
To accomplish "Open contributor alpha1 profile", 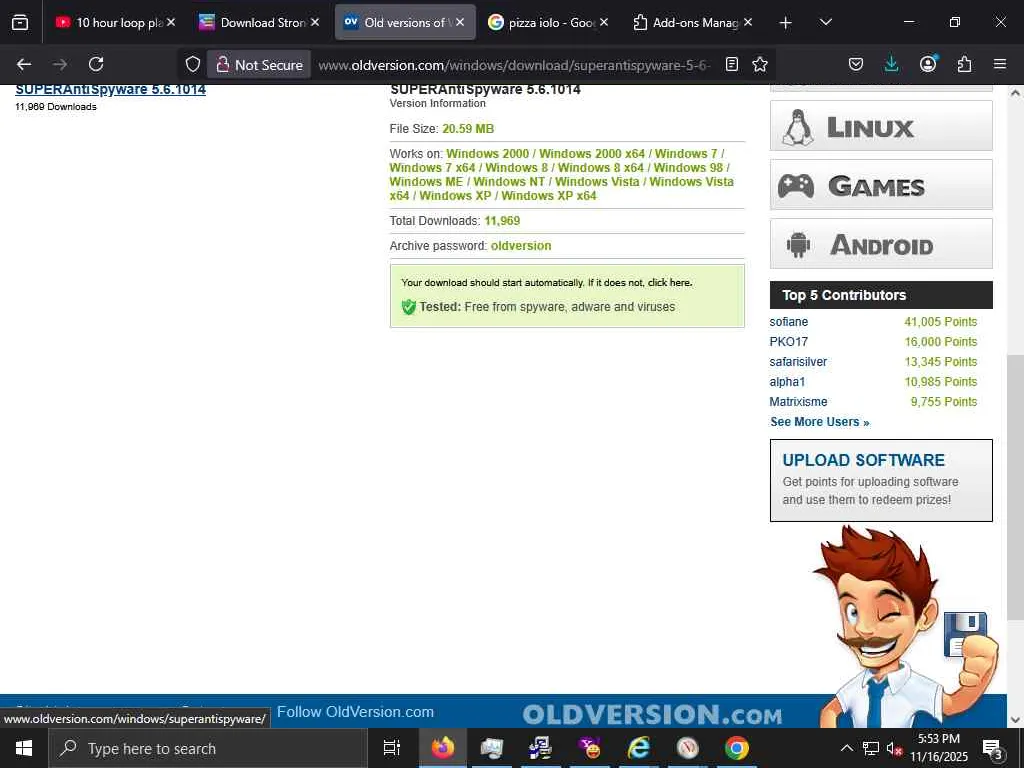I will (x=787, y=382).
